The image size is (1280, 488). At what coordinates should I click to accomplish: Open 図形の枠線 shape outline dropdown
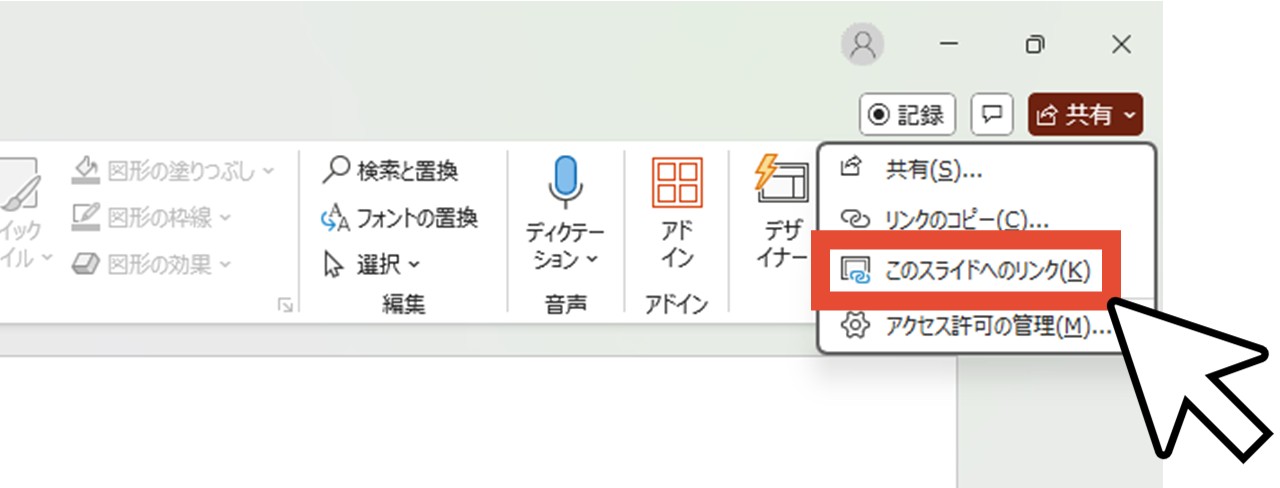(x=153, y=216)
